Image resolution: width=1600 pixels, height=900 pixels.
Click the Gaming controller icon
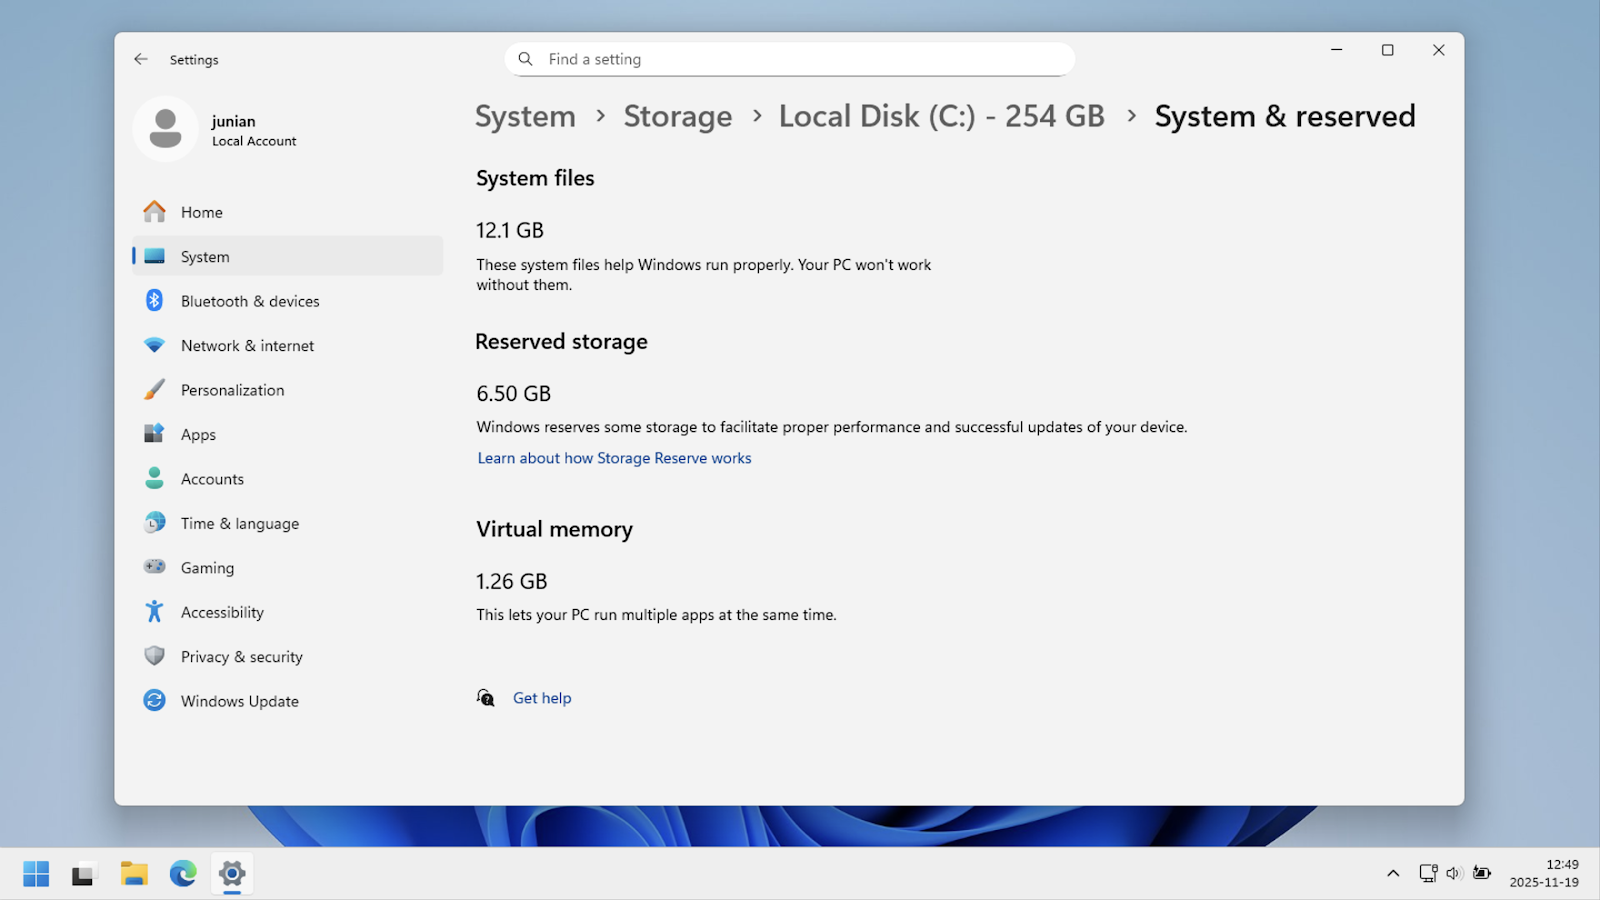point(154,567)
